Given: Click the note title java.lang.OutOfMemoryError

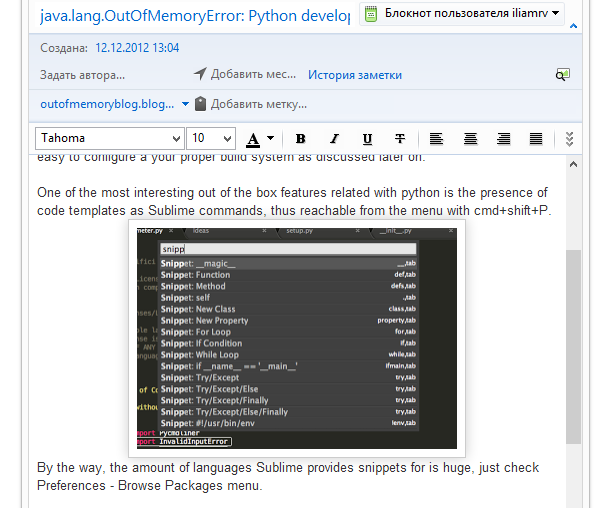Looking at the screenshot, I should click(195, 16).
